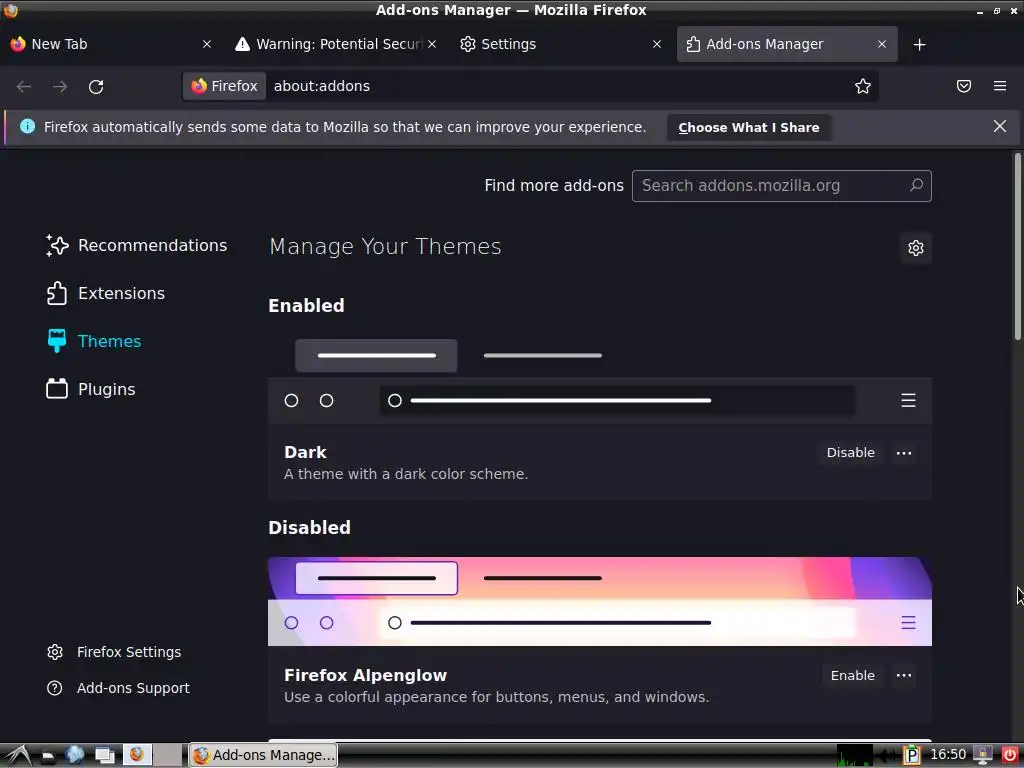
Task: Click the Dark theme name
Action: click(305, 452)
